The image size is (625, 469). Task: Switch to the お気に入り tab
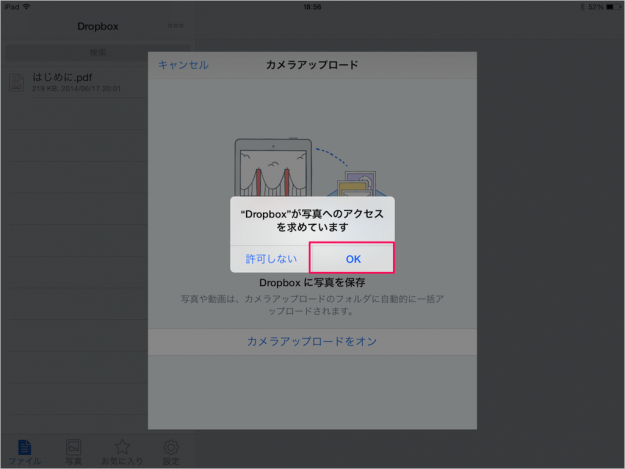pos(122,452)
